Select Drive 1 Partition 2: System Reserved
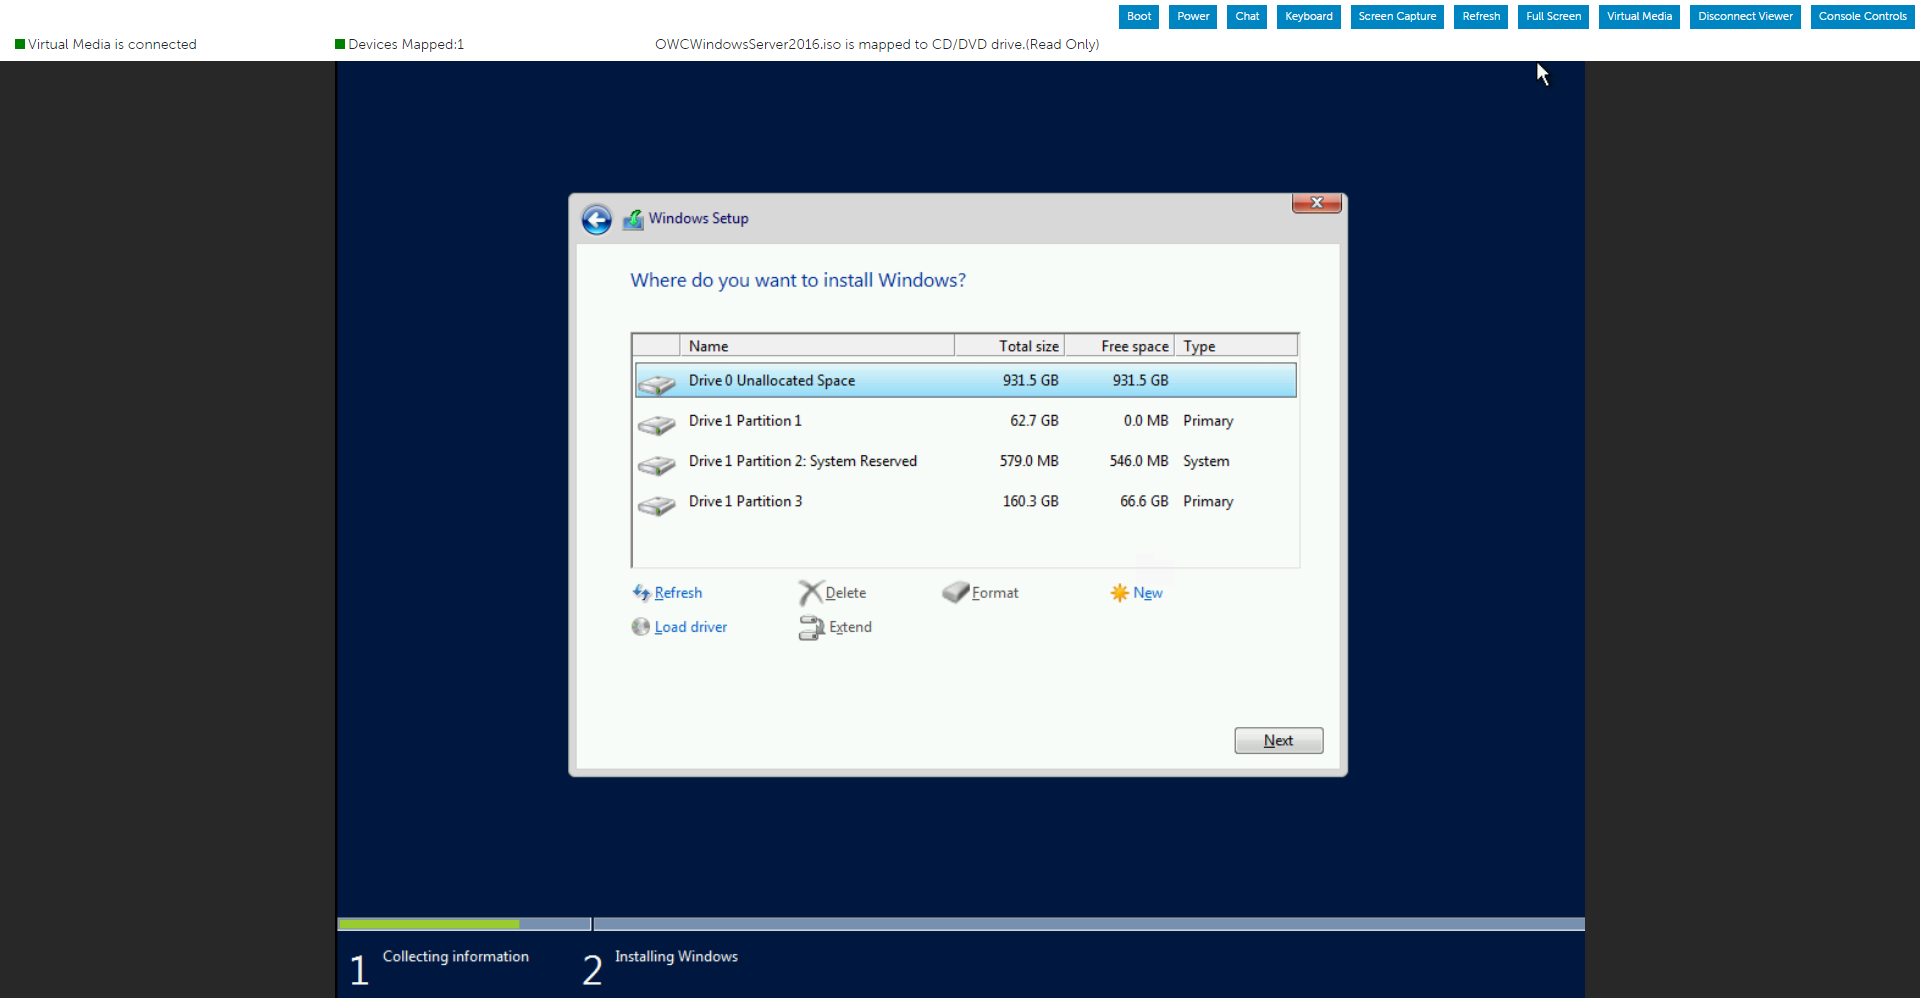Viewport: 1920px width, 998px height. (965, 461)
